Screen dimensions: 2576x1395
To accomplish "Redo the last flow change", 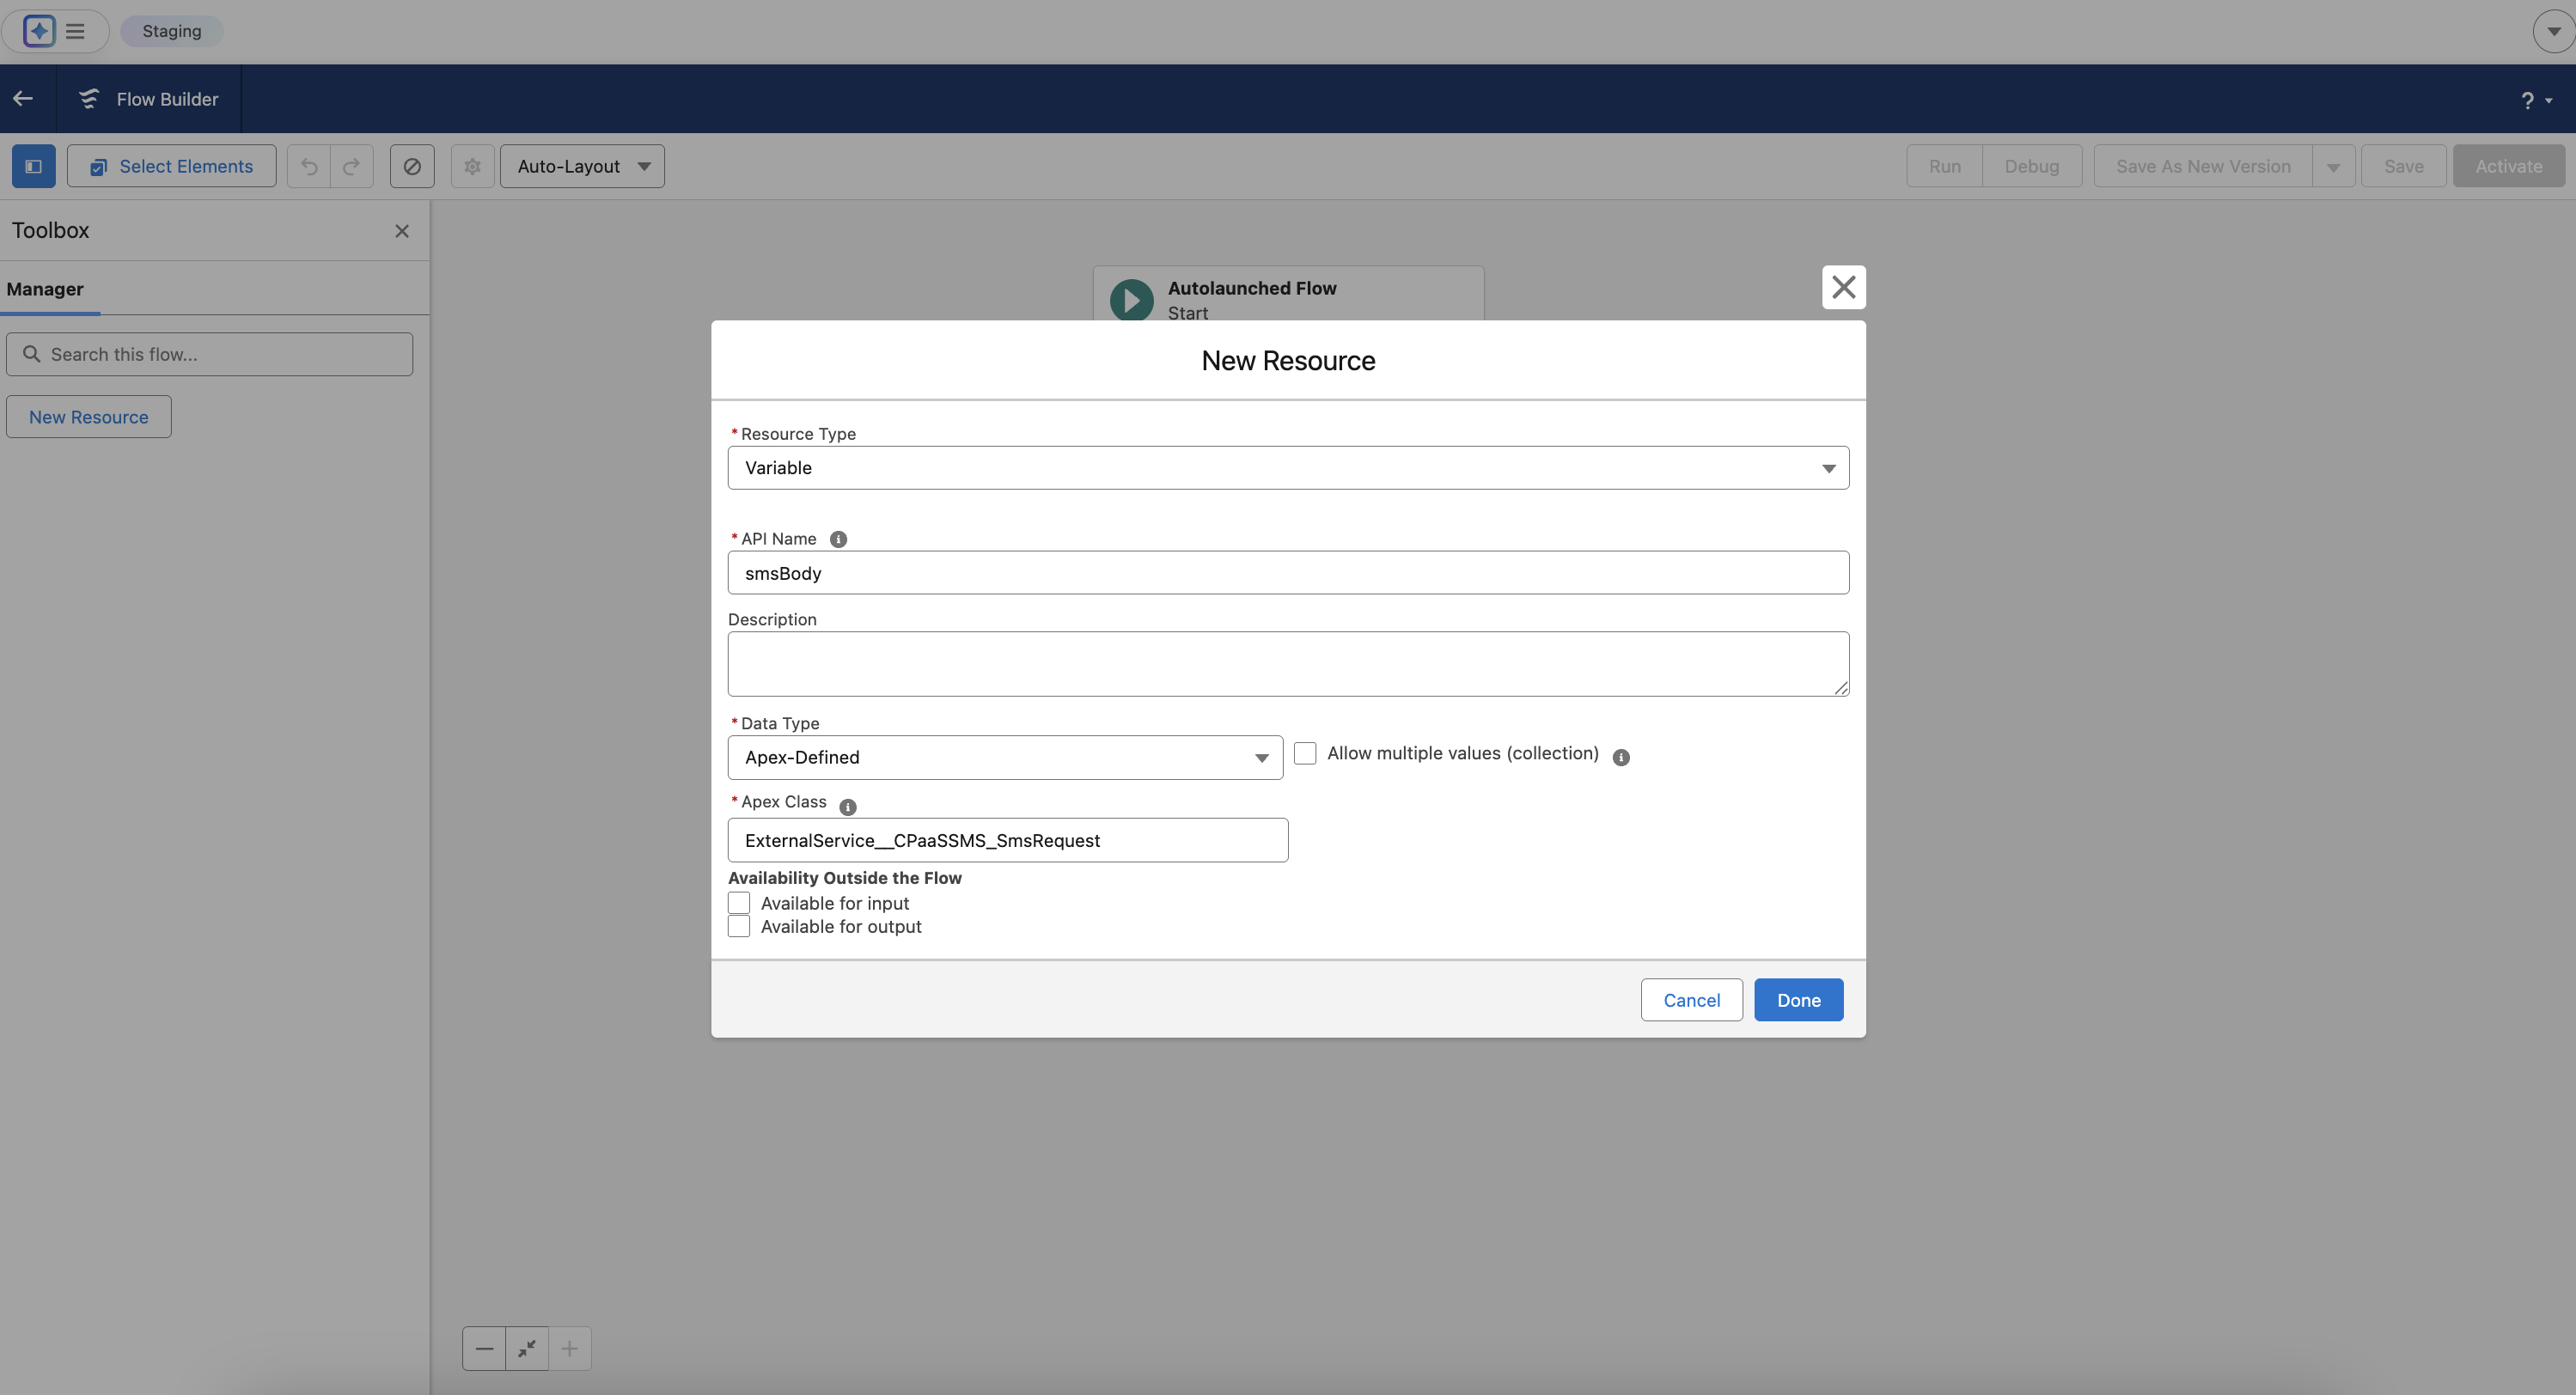I will [351, 166].
